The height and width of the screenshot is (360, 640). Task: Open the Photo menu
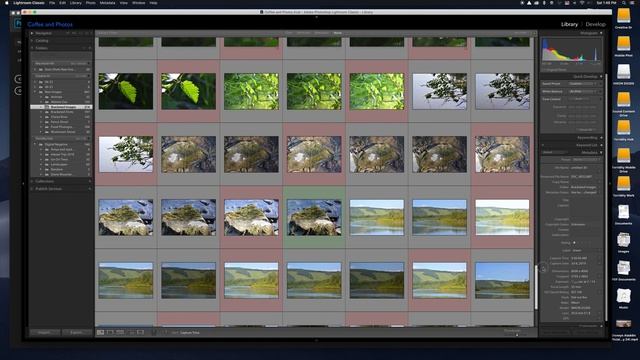click(x=91, y=3)
